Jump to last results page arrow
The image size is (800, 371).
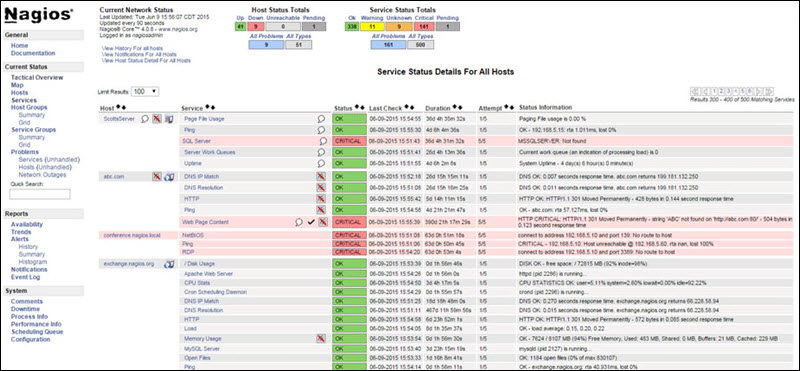769,91
